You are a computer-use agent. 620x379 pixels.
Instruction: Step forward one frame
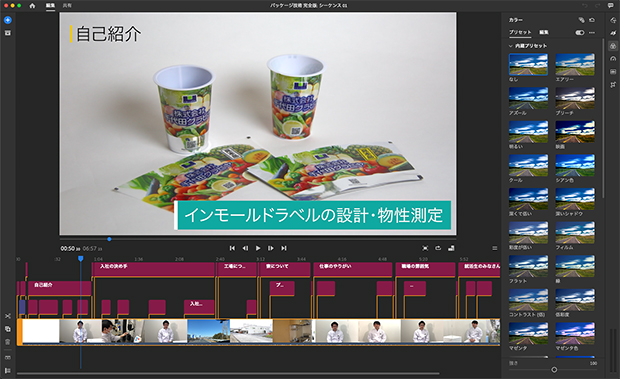click(x=271, y=248)
